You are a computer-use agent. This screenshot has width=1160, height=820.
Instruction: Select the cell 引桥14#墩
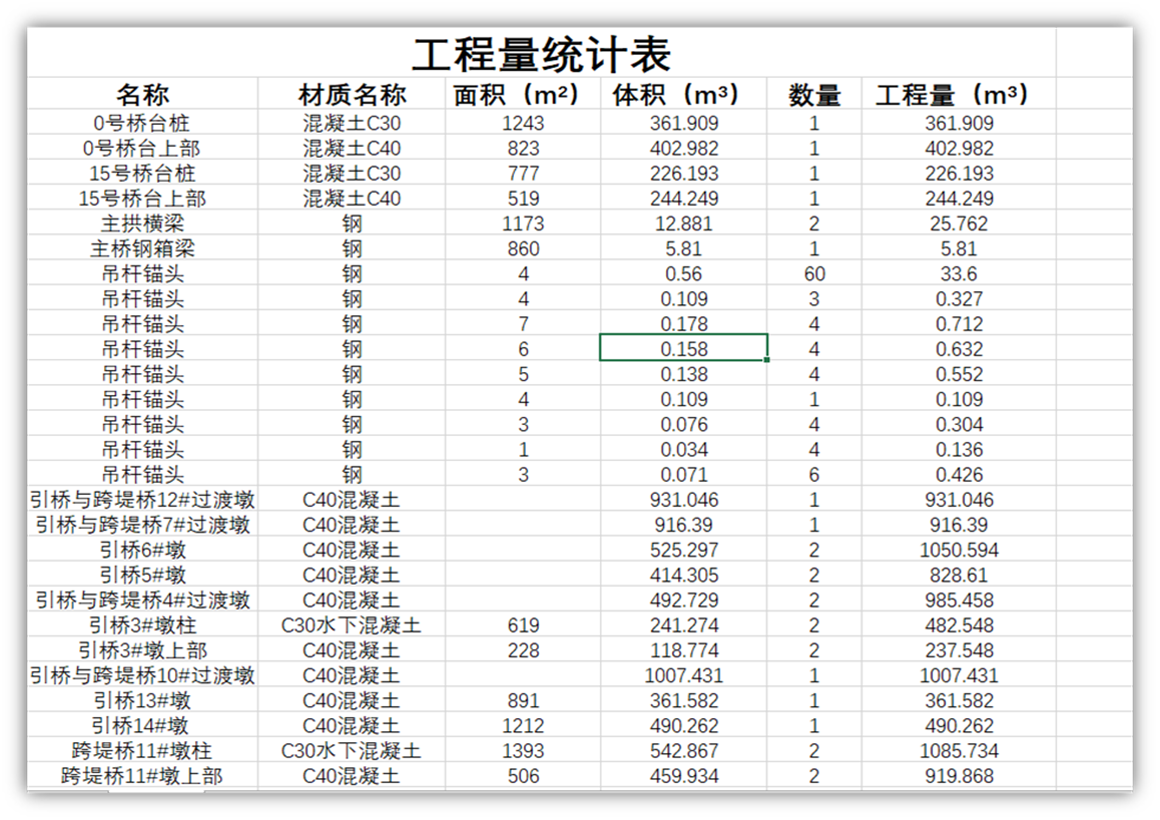pos(143,726)
